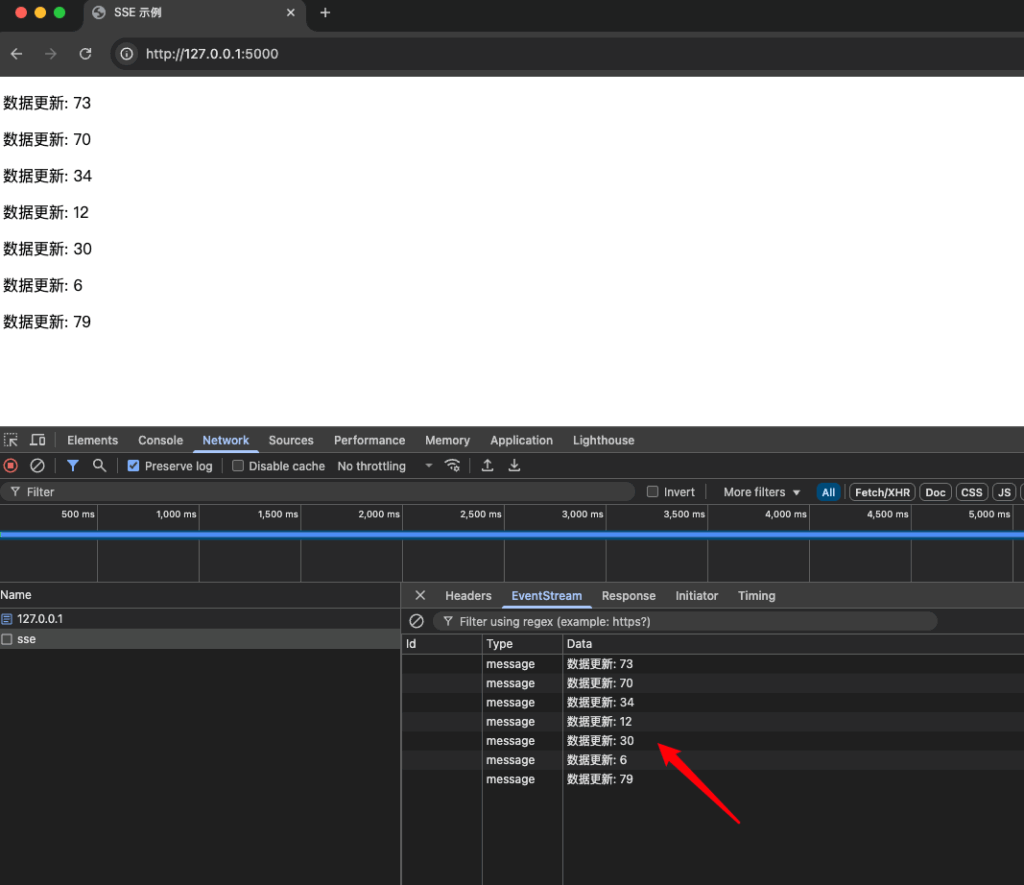This screenshot has width=1024, height=885.
Task: Click the 127.0.0.1 document request icon
Action: click(7, 619)
